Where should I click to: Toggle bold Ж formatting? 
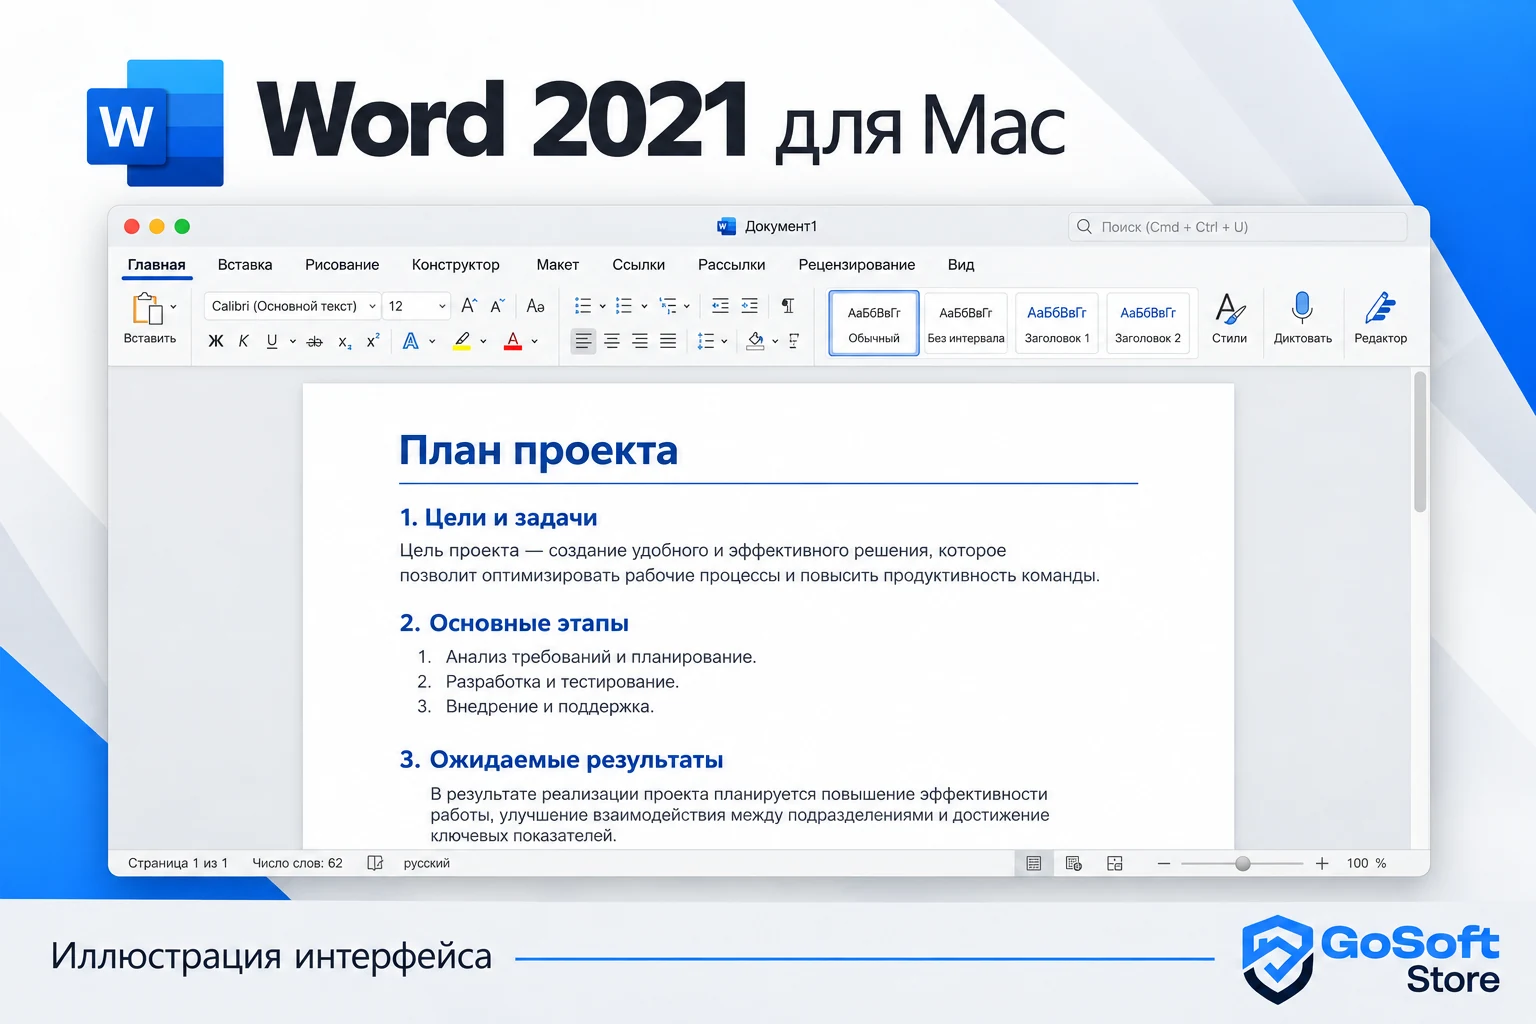tap(215, 341)
